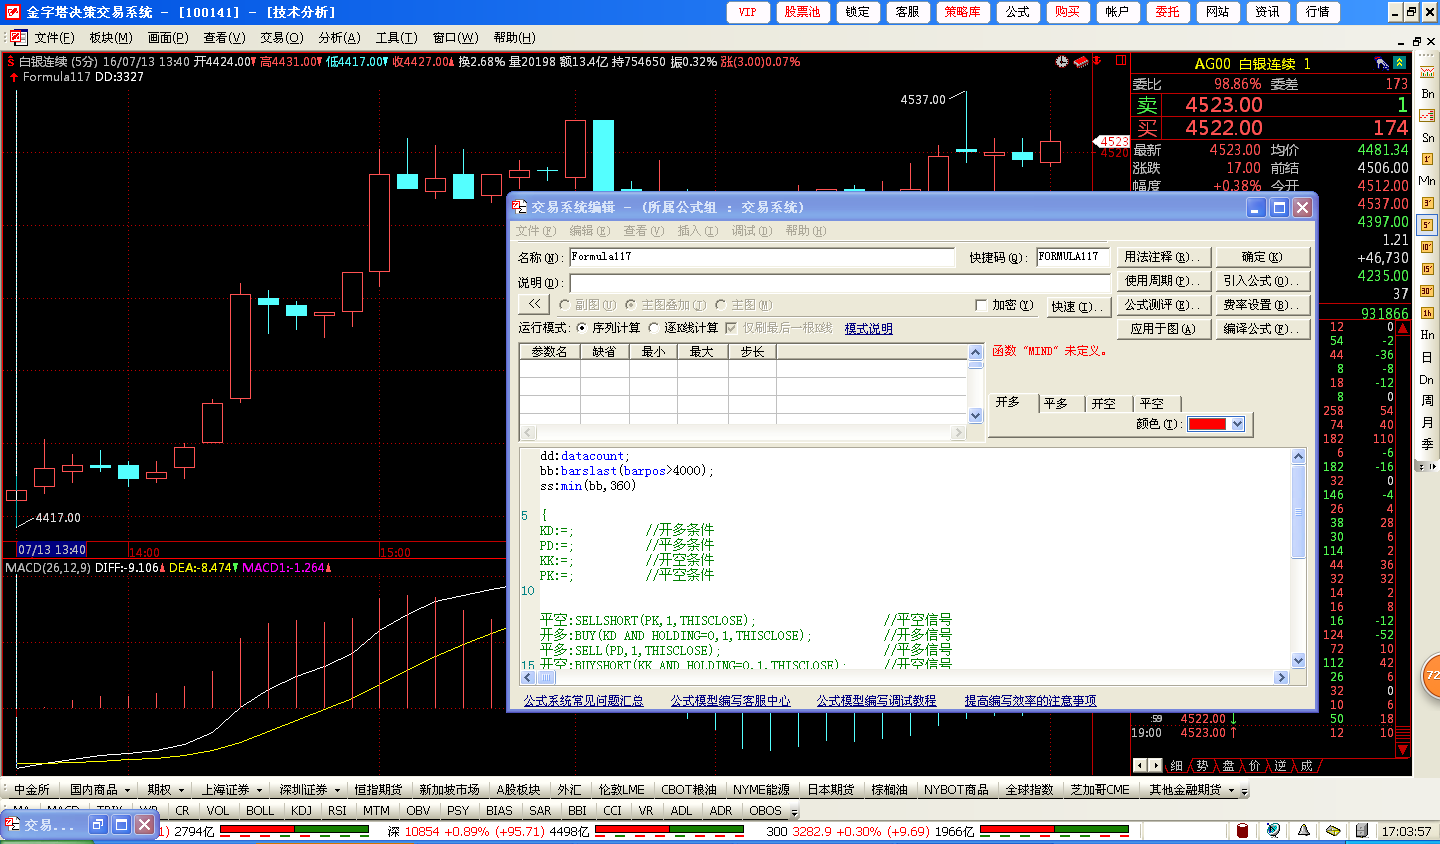This screenshot has width=1440, height=844.
Task: Expand the indicator tab overflow after OBOS
Action: [795, 811]
